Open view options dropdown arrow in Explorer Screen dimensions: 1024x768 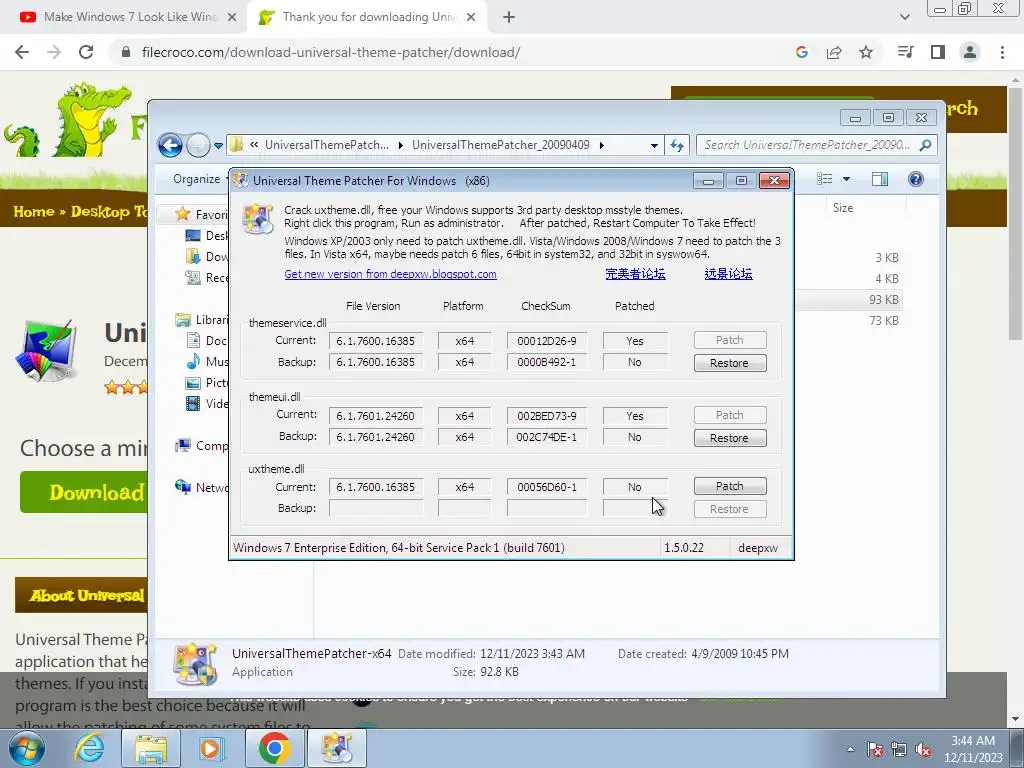tap(846, 179)
